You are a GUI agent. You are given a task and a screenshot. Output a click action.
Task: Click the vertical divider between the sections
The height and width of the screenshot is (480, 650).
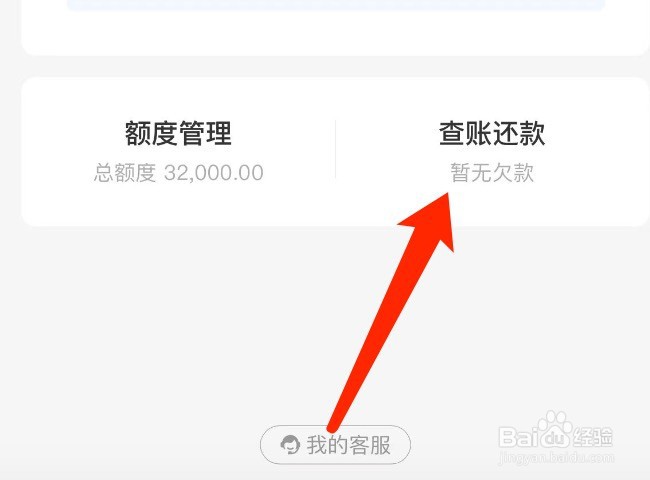pos(335,149)
